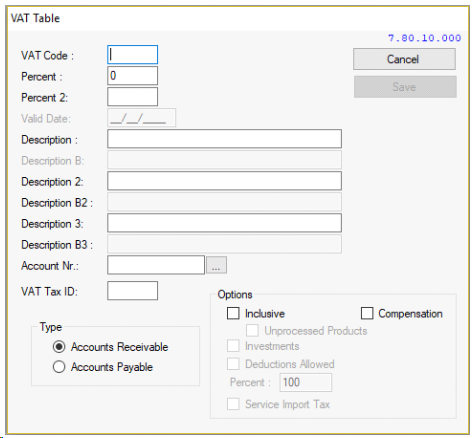Select Accounts Receivable radio option

click(x=59, y=347)
